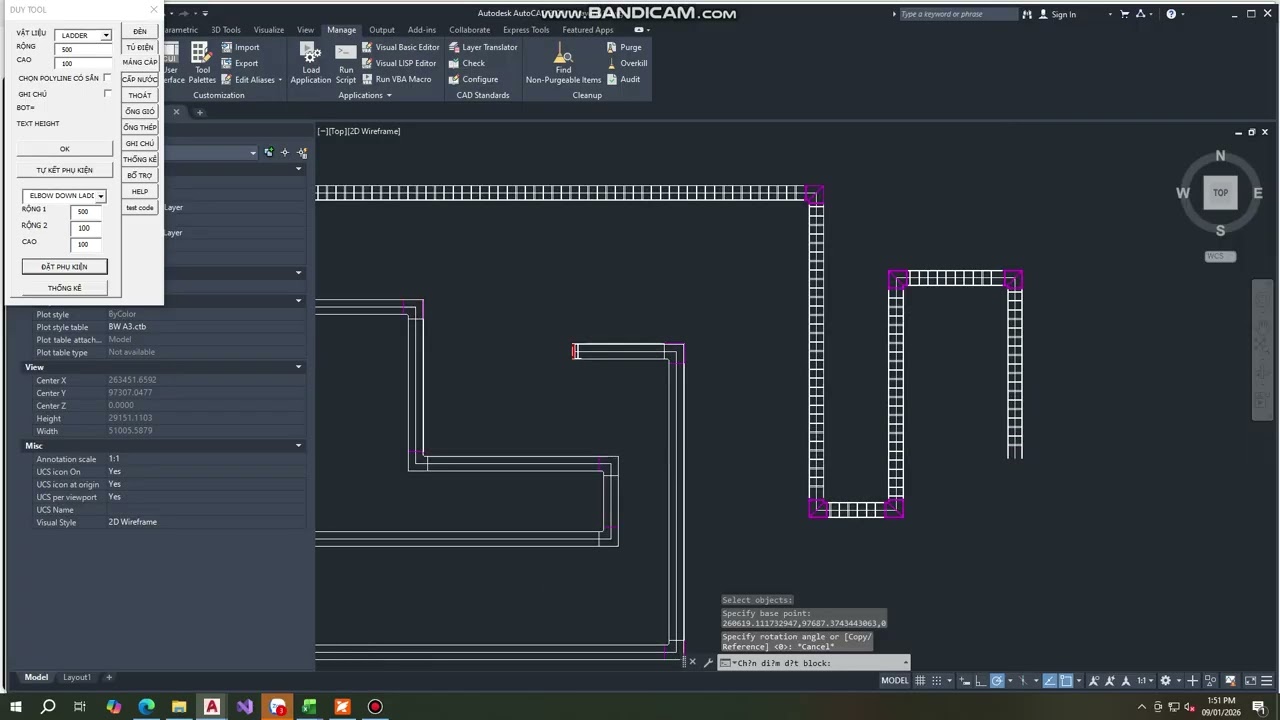Click the Export customization icon
Viewport: 1280px width, 720px height.
pyautogui.click(x=227, y=63)
